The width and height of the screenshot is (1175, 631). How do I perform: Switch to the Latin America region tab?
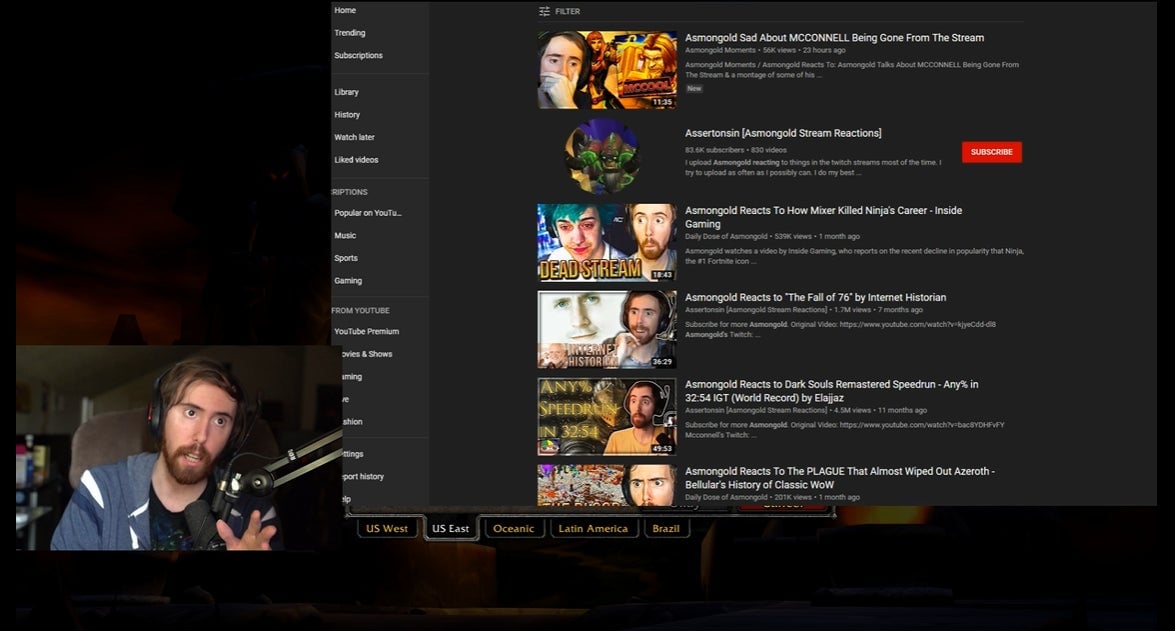tap(593, 528)
